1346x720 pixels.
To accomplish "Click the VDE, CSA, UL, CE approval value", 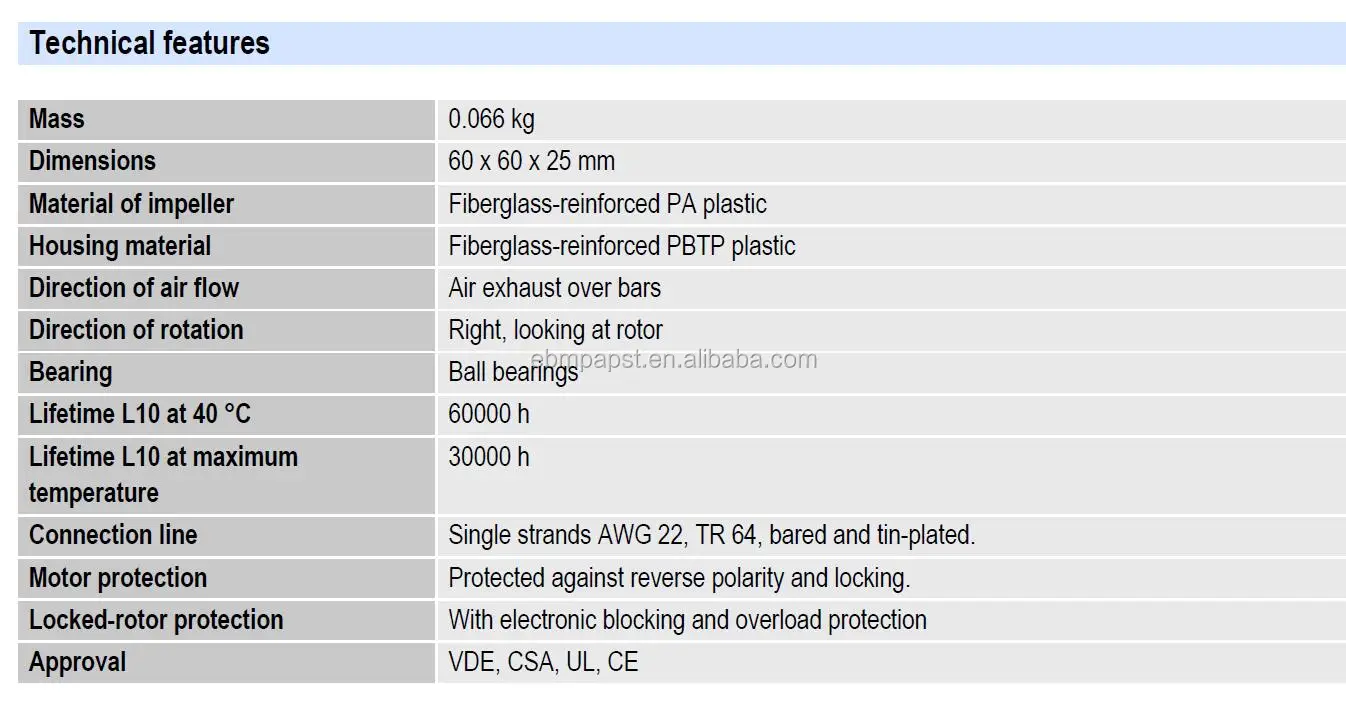I will coord(543,662).
